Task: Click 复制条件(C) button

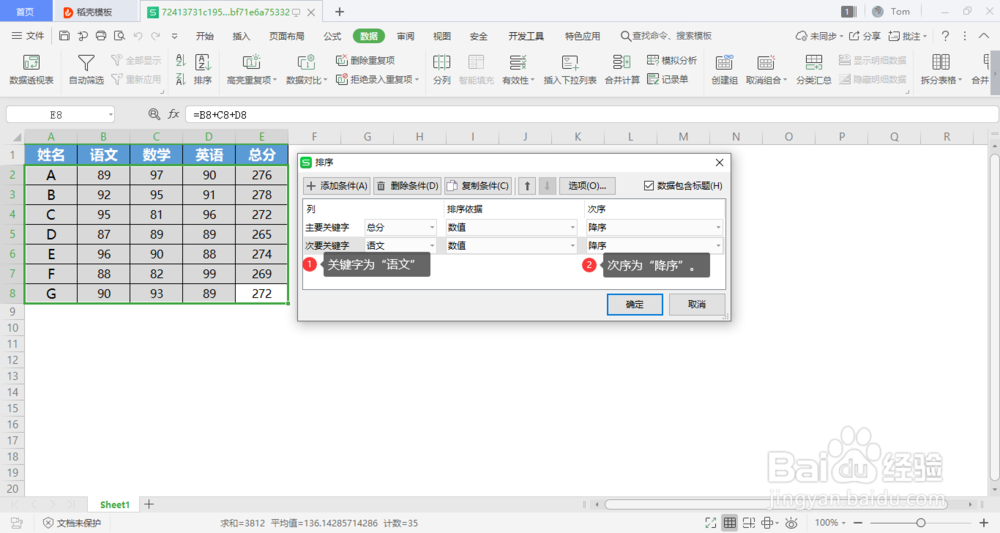Action: pyautogui.click(x=478, y=186)
